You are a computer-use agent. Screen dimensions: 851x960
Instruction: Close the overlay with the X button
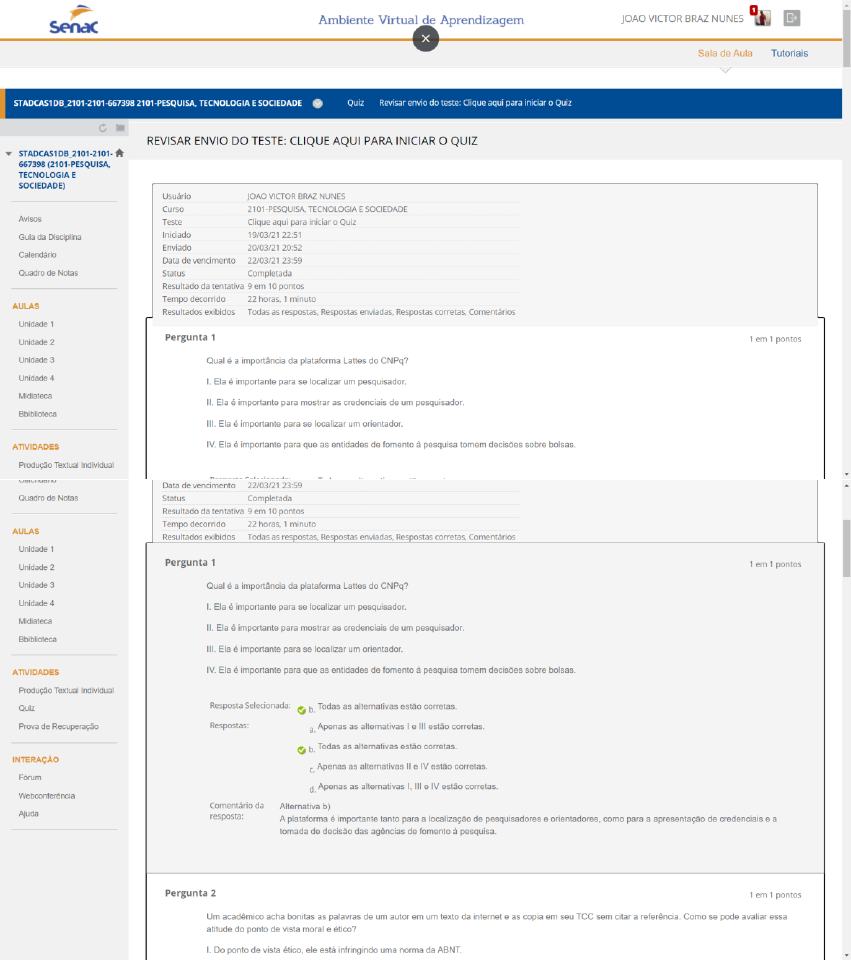pos(425,38)
